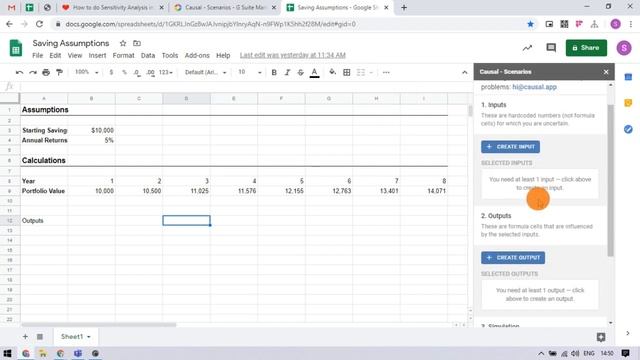Open the font family dropdown
This screenshot has height=360, width=640.
(x=205, y=72)
